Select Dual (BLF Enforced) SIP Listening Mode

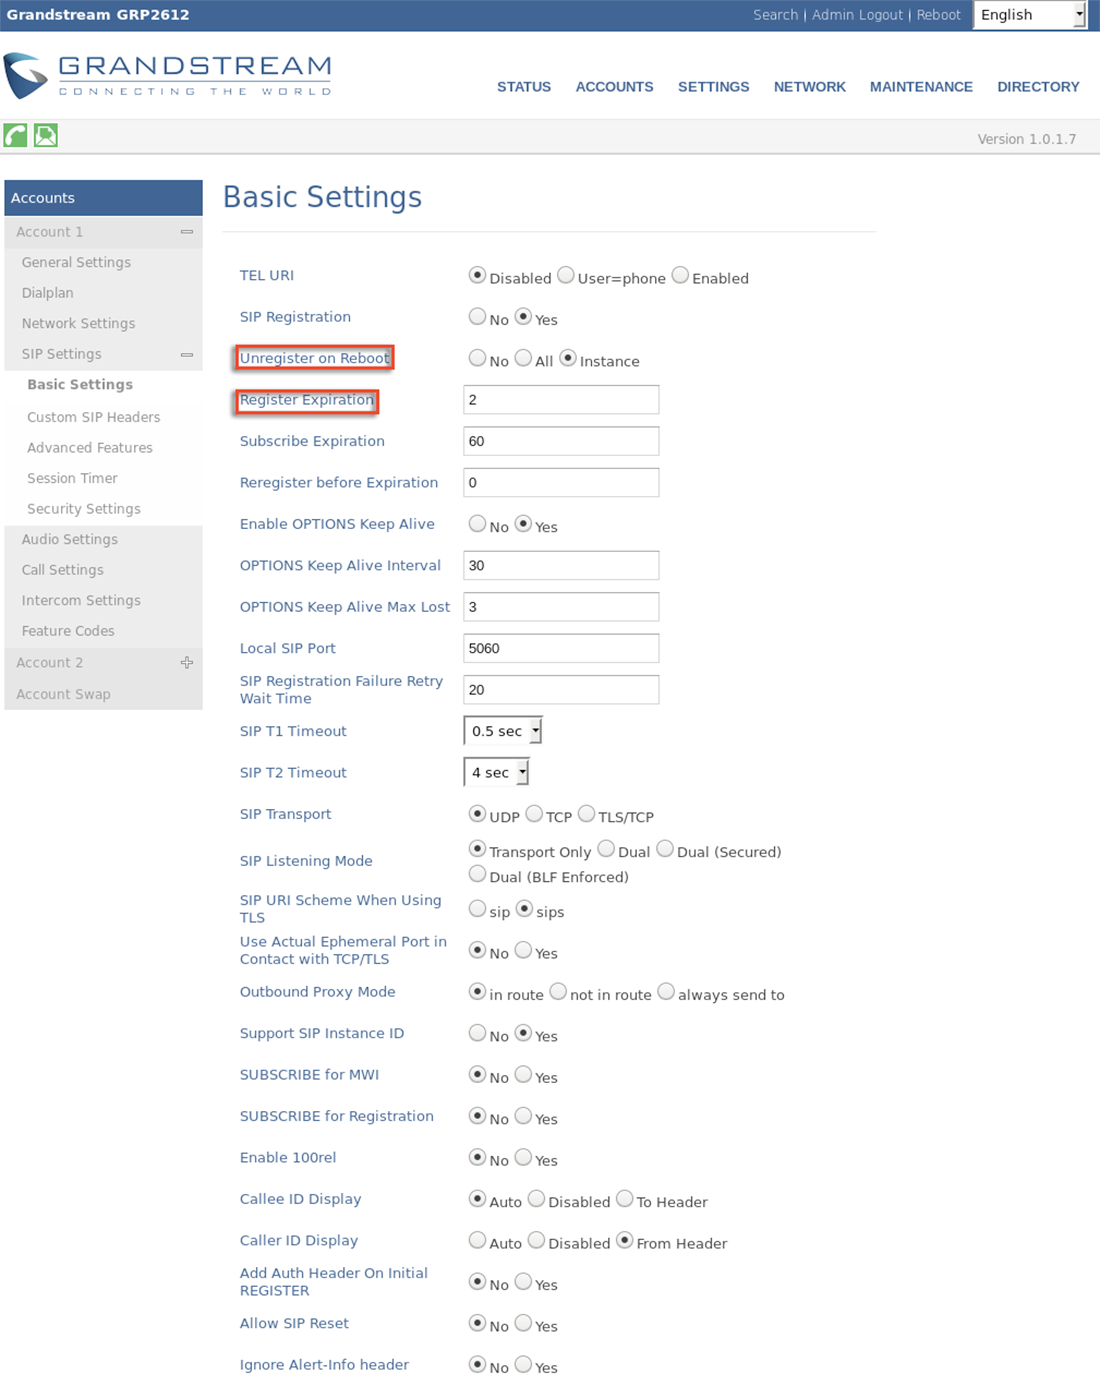point(477,874)
